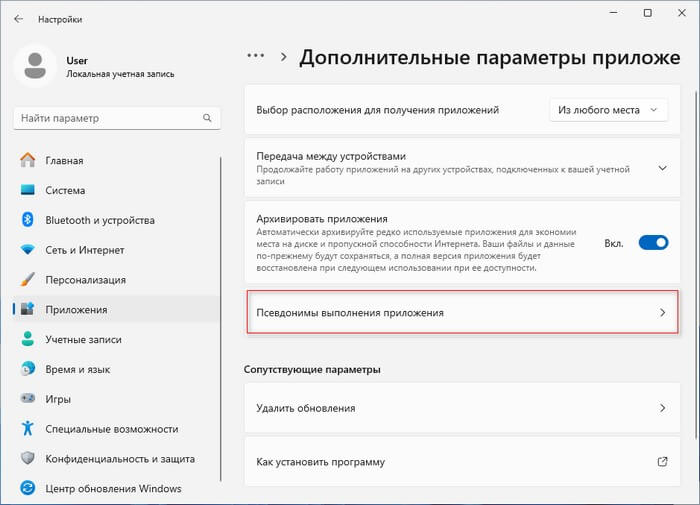700x505 pixels.
Task: Click the Главная home icon in the sidebar
Action: point(27,160)
